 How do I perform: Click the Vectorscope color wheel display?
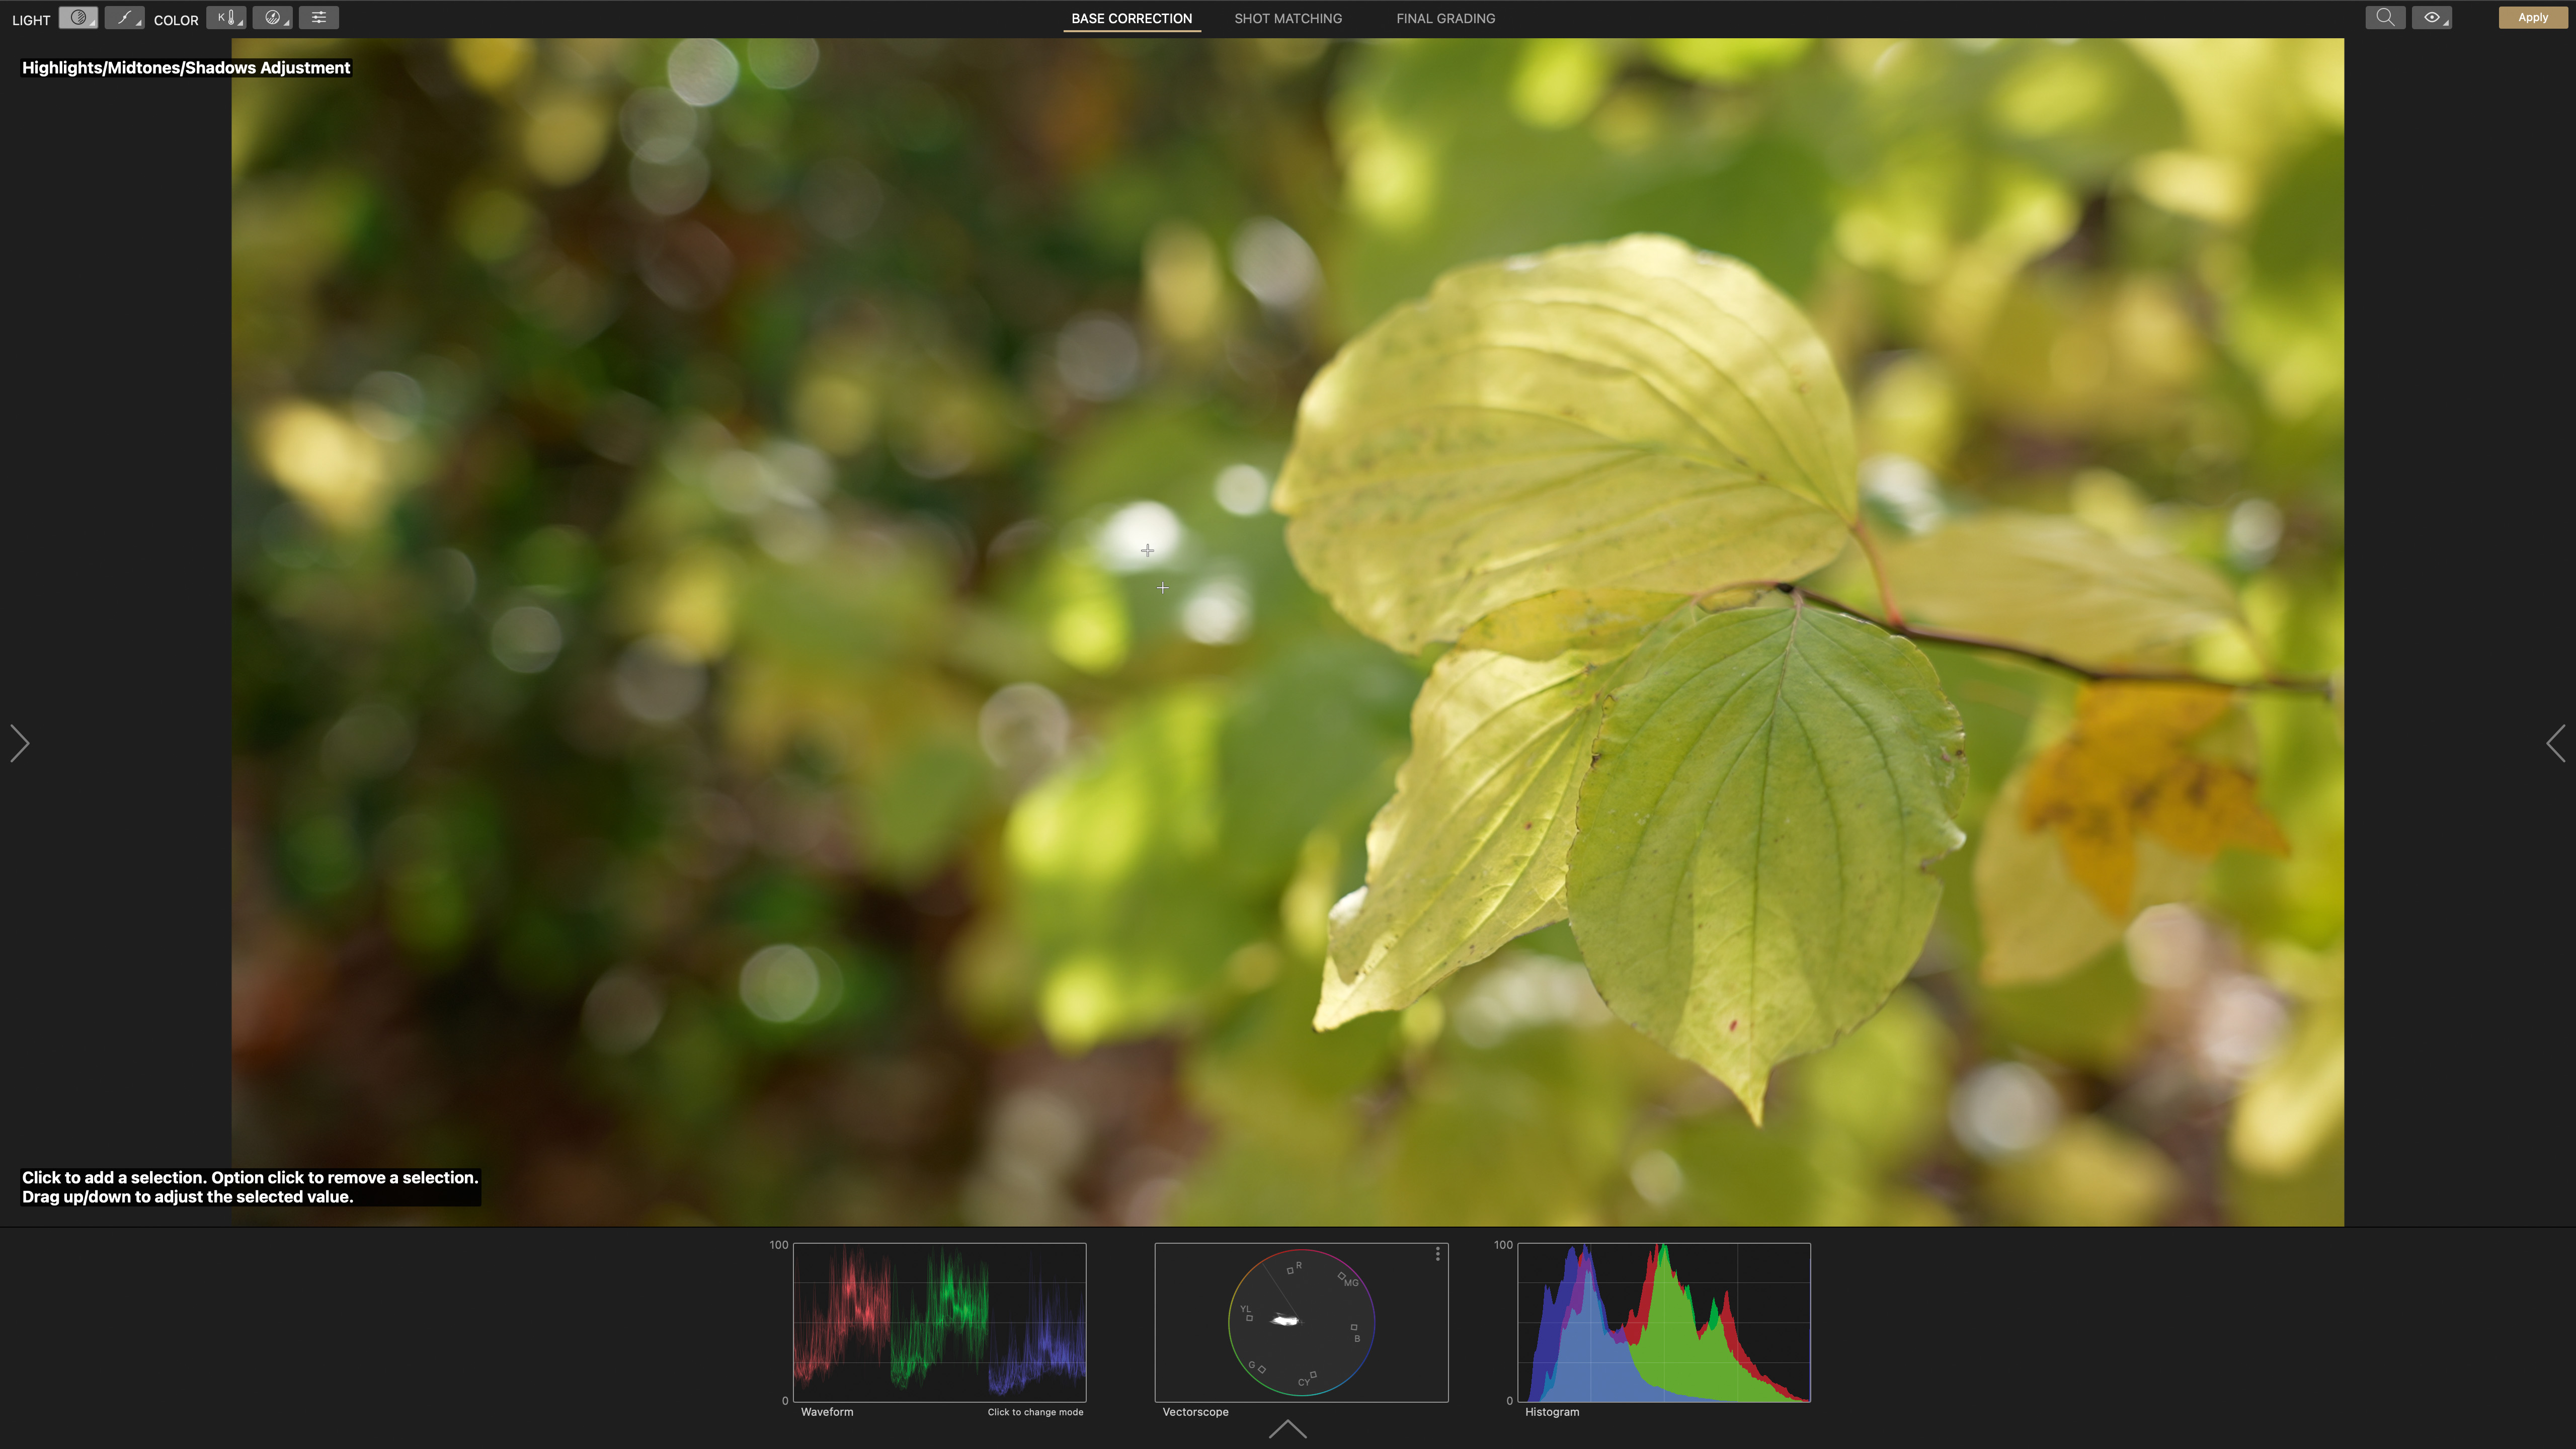pyautogui.click(x=1301, y=1322)
